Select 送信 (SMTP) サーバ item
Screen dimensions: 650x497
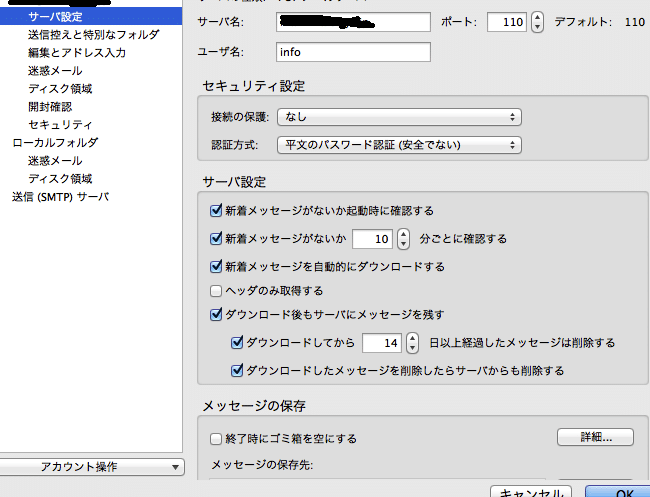tap(60, 197)
